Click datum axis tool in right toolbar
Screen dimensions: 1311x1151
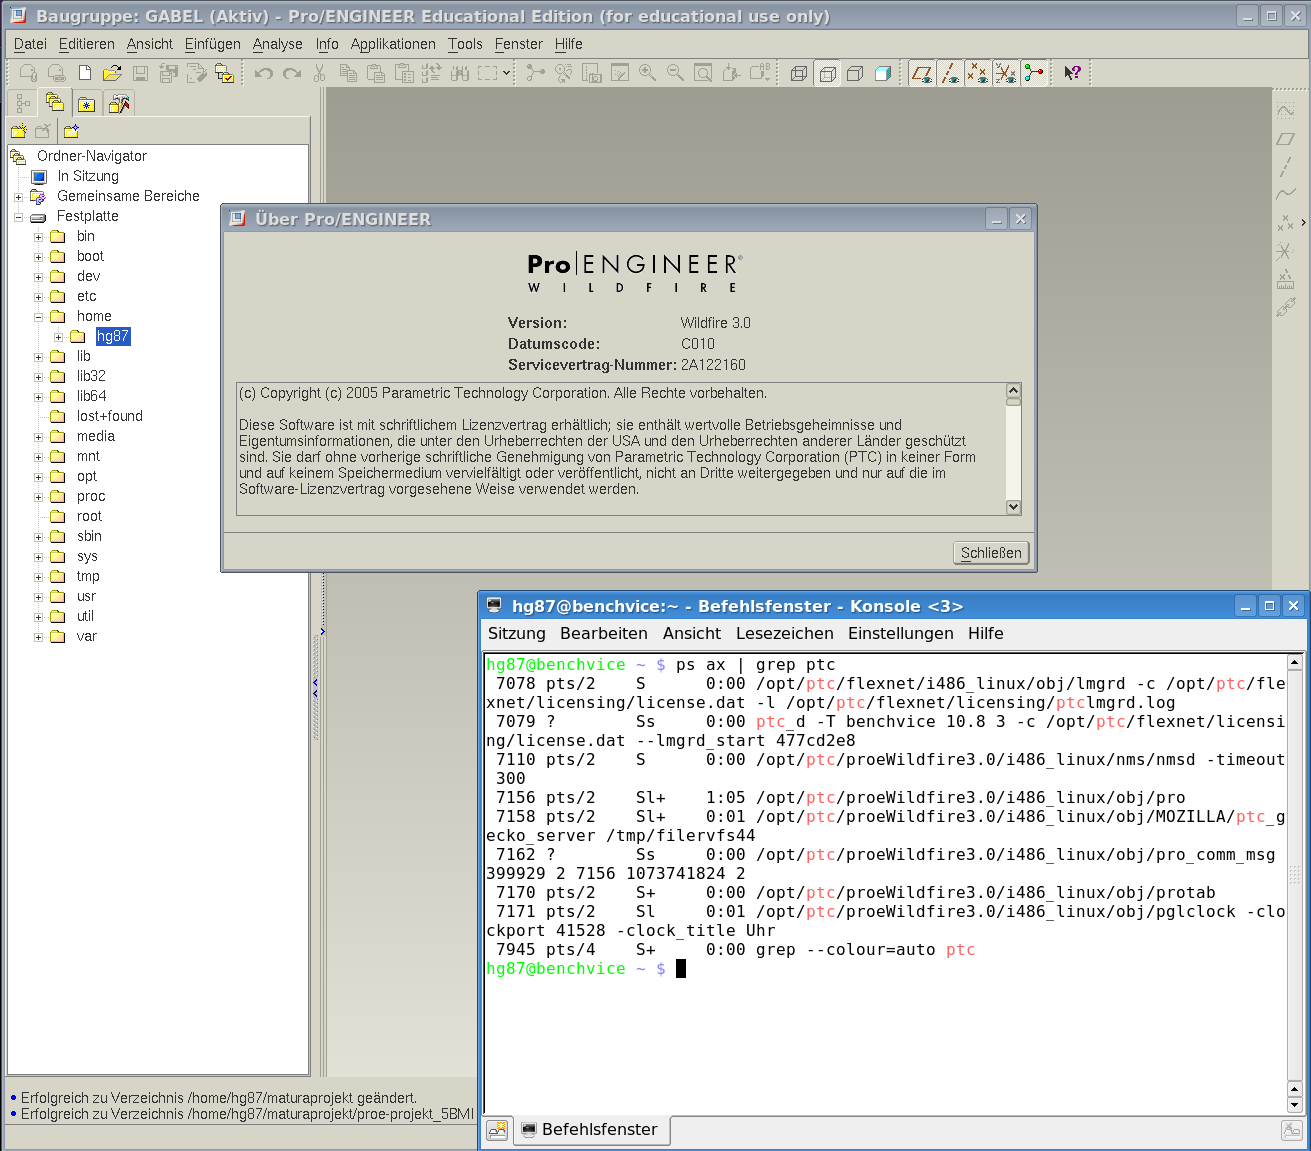pos(1286,167)
